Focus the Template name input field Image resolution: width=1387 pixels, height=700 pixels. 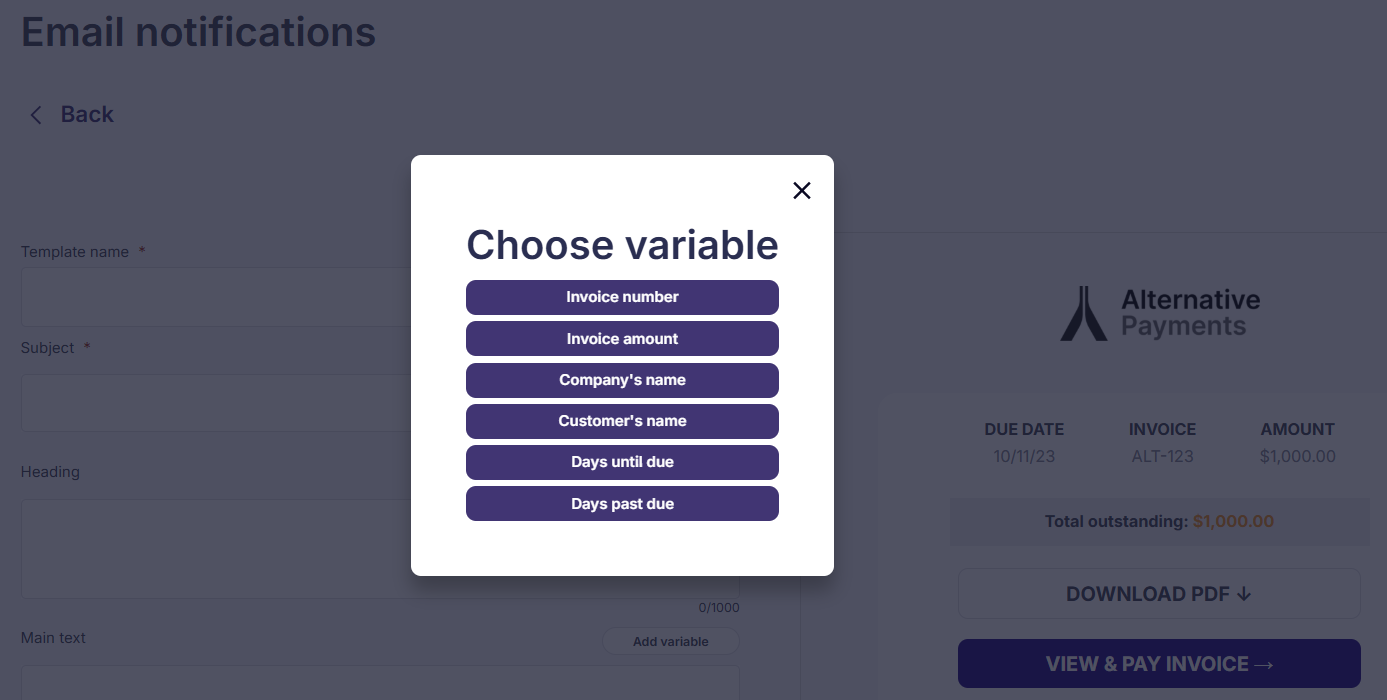216,296
